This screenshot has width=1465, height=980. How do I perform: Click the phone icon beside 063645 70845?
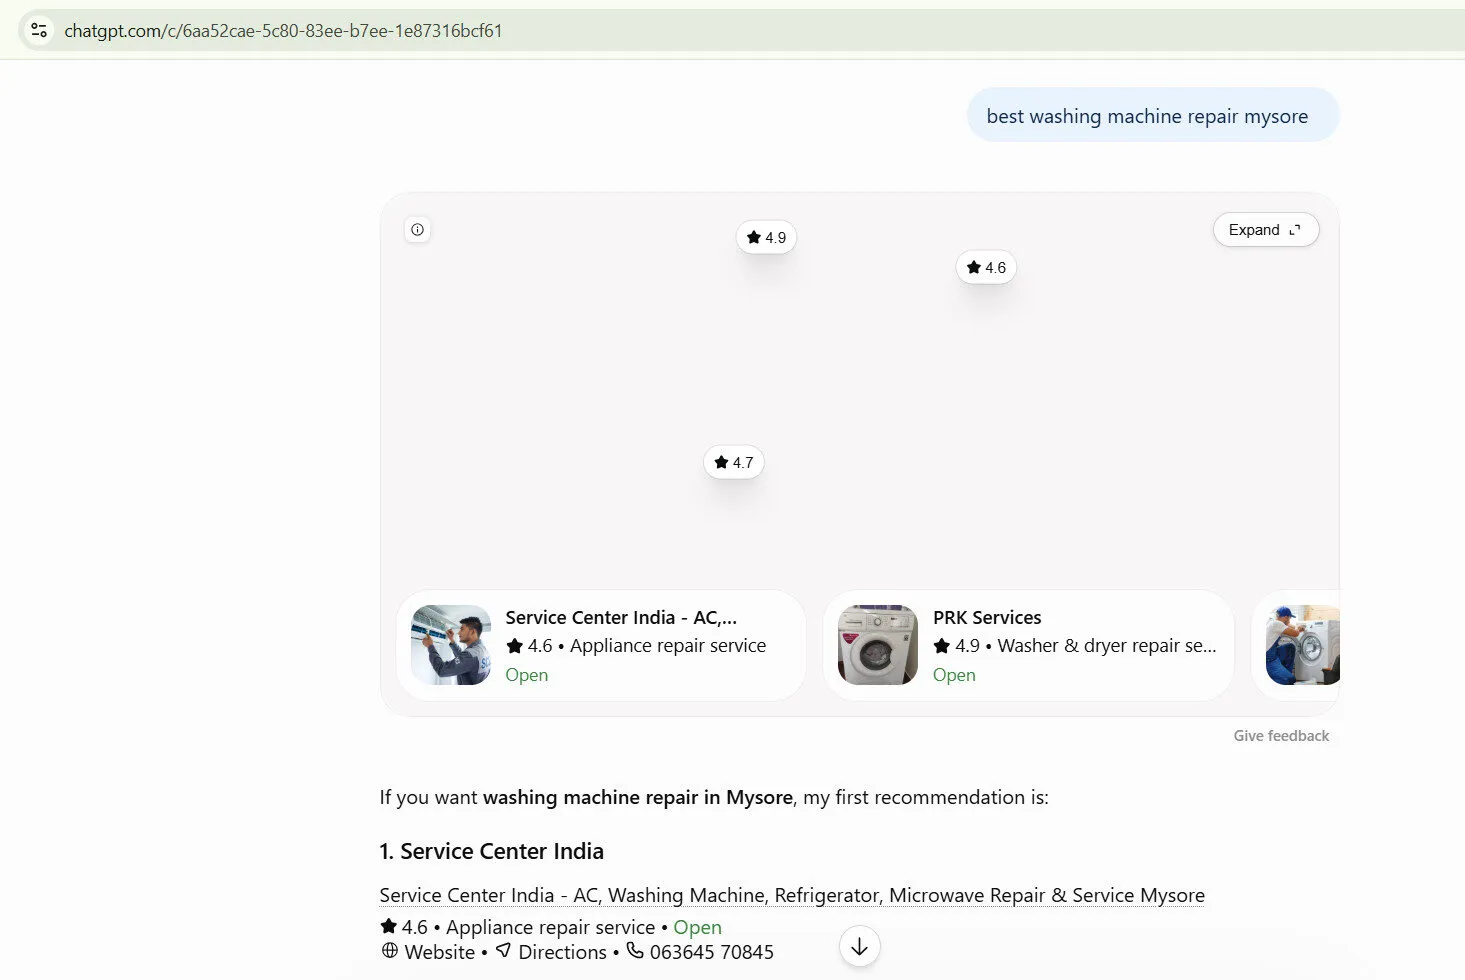point(635,951)
